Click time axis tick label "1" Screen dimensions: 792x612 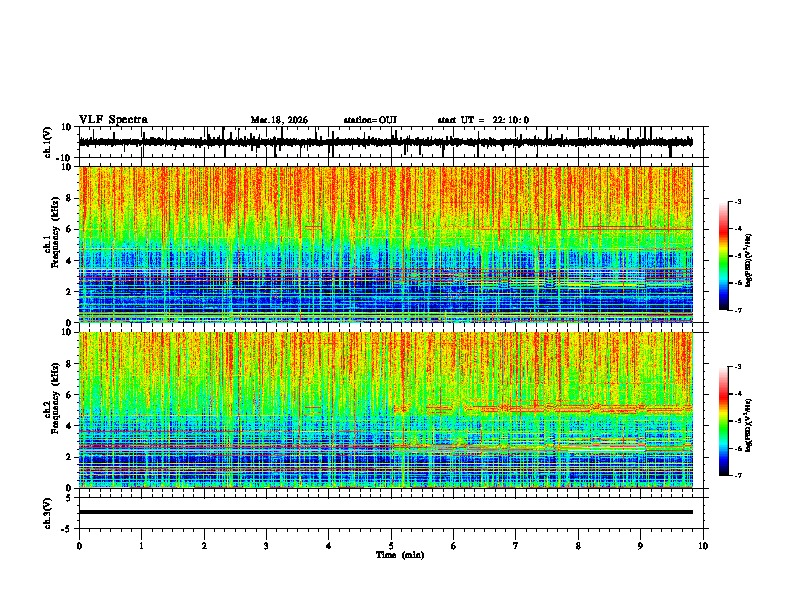pos(141,546)
